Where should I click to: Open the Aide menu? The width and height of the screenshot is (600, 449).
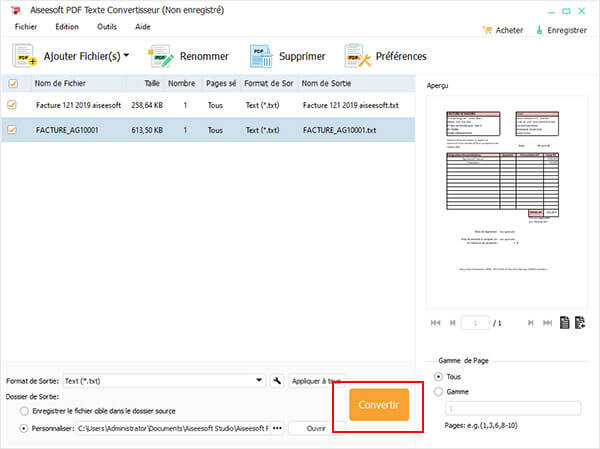143,27
